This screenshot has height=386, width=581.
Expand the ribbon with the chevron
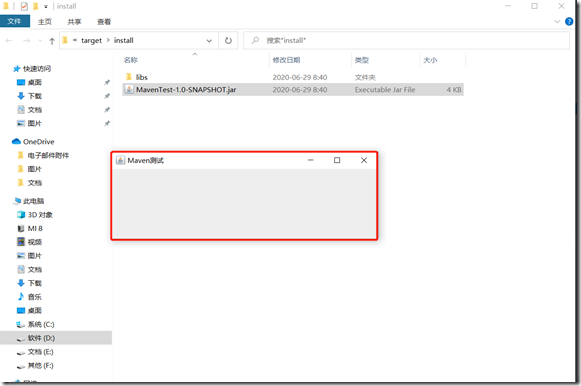[557, 21]
